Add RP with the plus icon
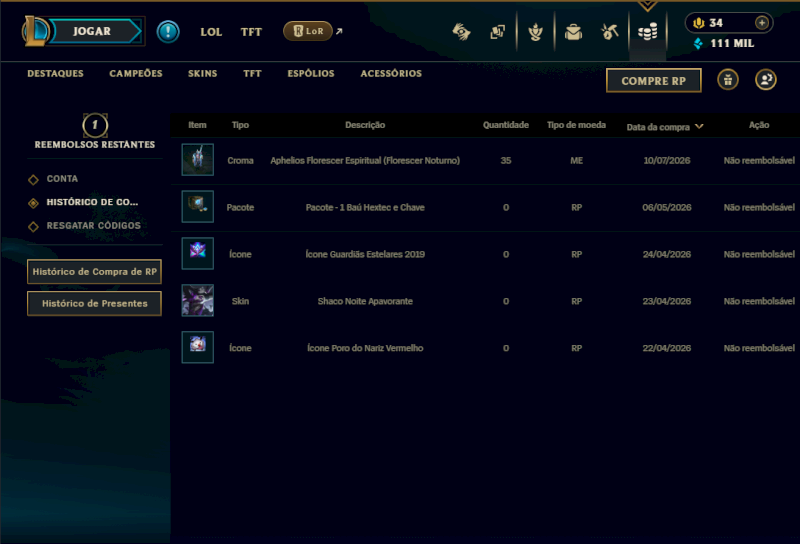The width and height of the screenshot is (800, 544). tap(762, 23)
